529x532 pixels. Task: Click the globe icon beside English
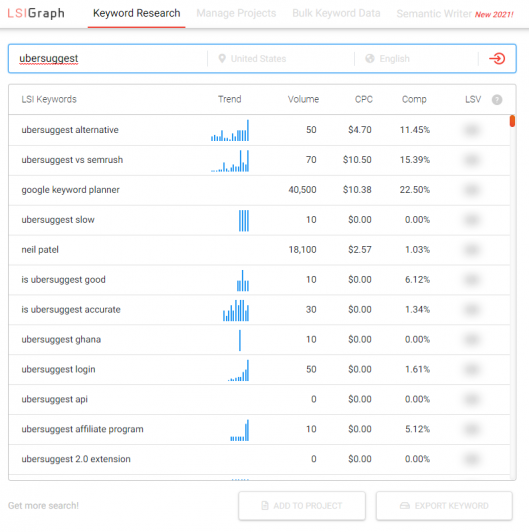[x=370, y=58]
